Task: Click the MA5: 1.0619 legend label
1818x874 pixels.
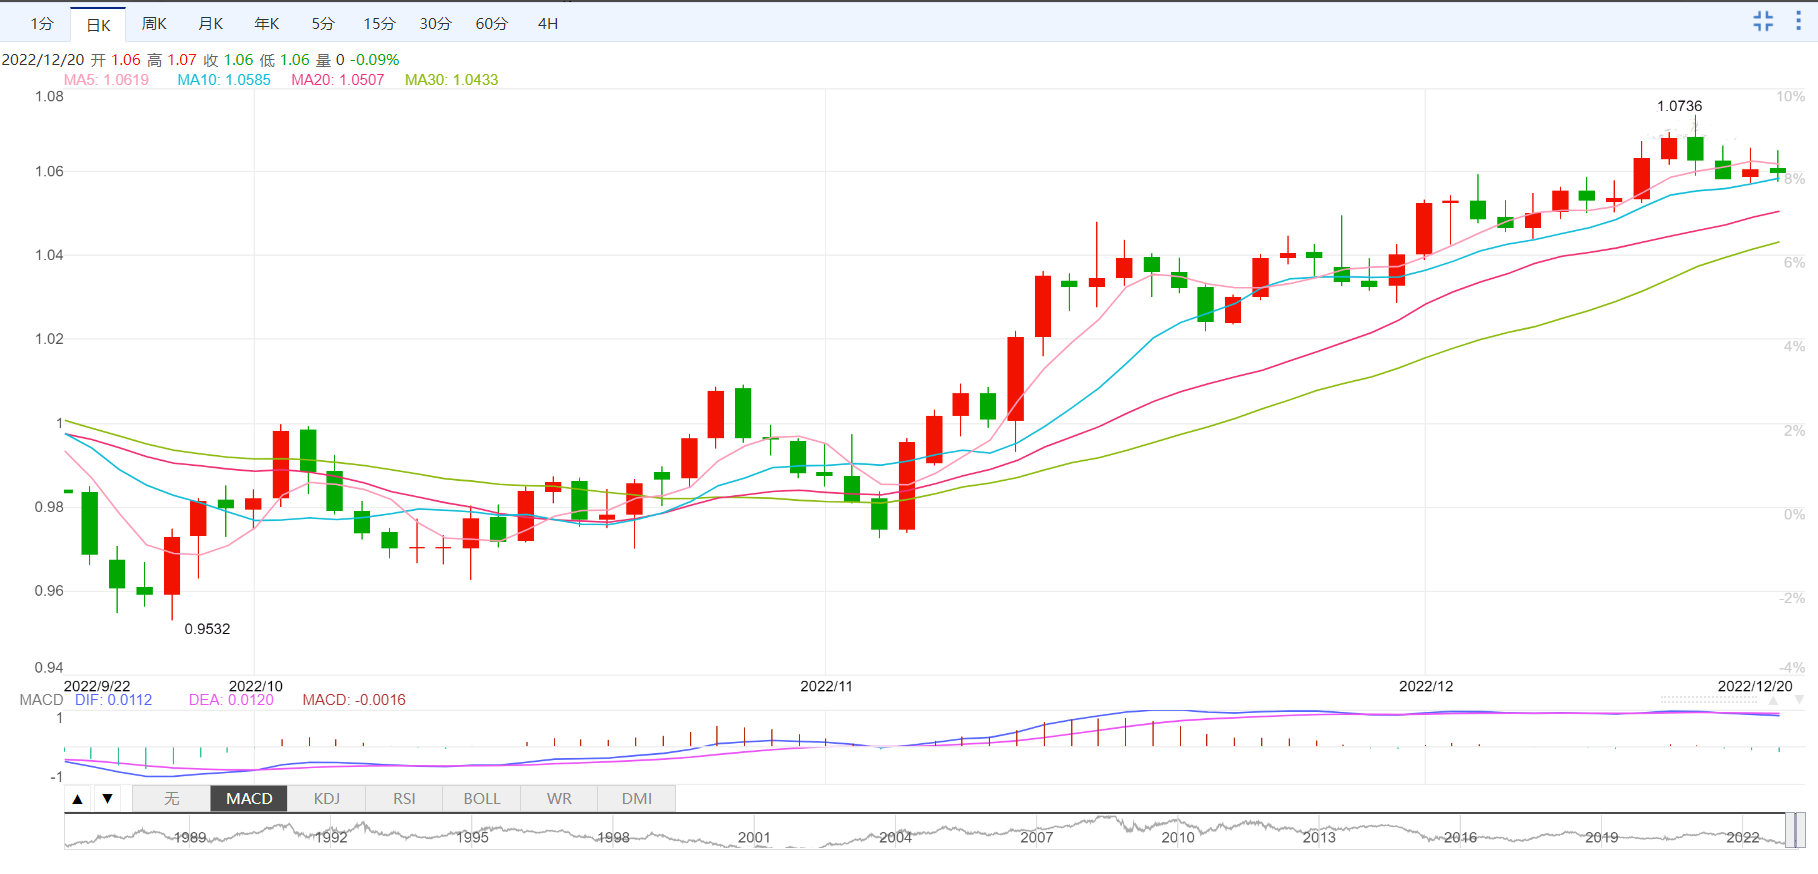Action: point(106,80)
